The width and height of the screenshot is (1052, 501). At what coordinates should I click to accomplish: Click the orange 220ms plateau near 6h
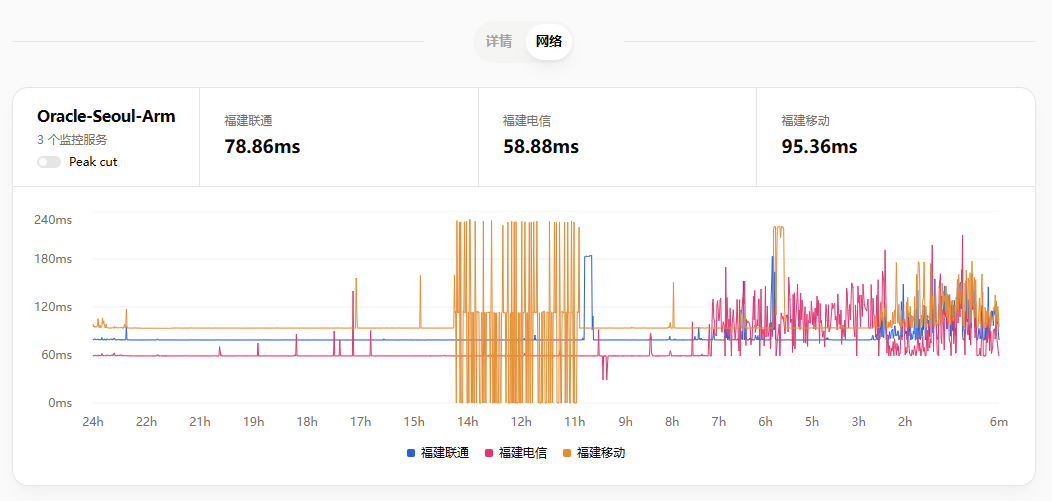[778, 227]
